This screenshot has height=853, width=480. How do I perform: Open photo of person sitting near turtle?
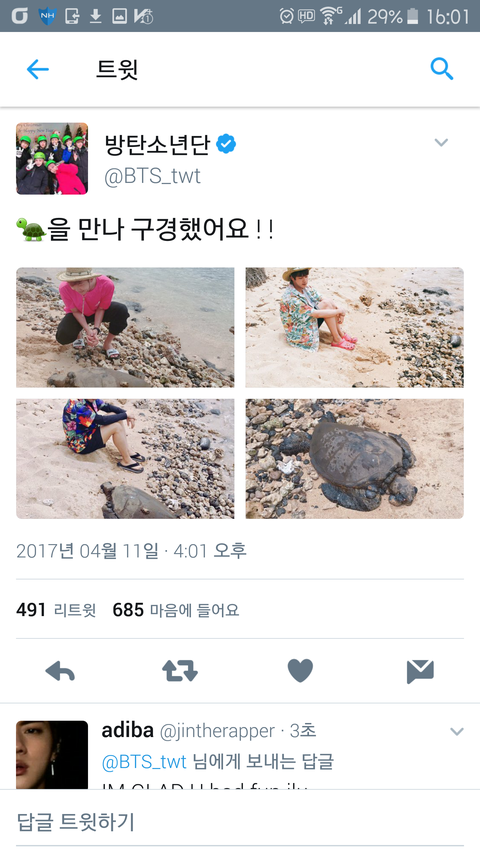point(125,459)
